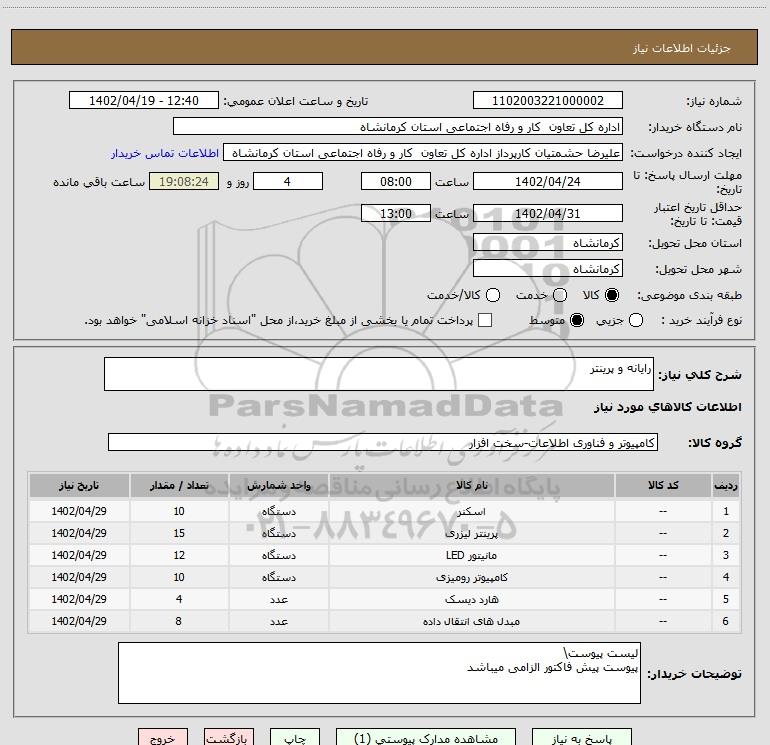The width and height of the screenshot is (770, 745).
Task: Click date 1402/04/29 in the کامپیوتر رومیزی row
Action: [79, 578]
